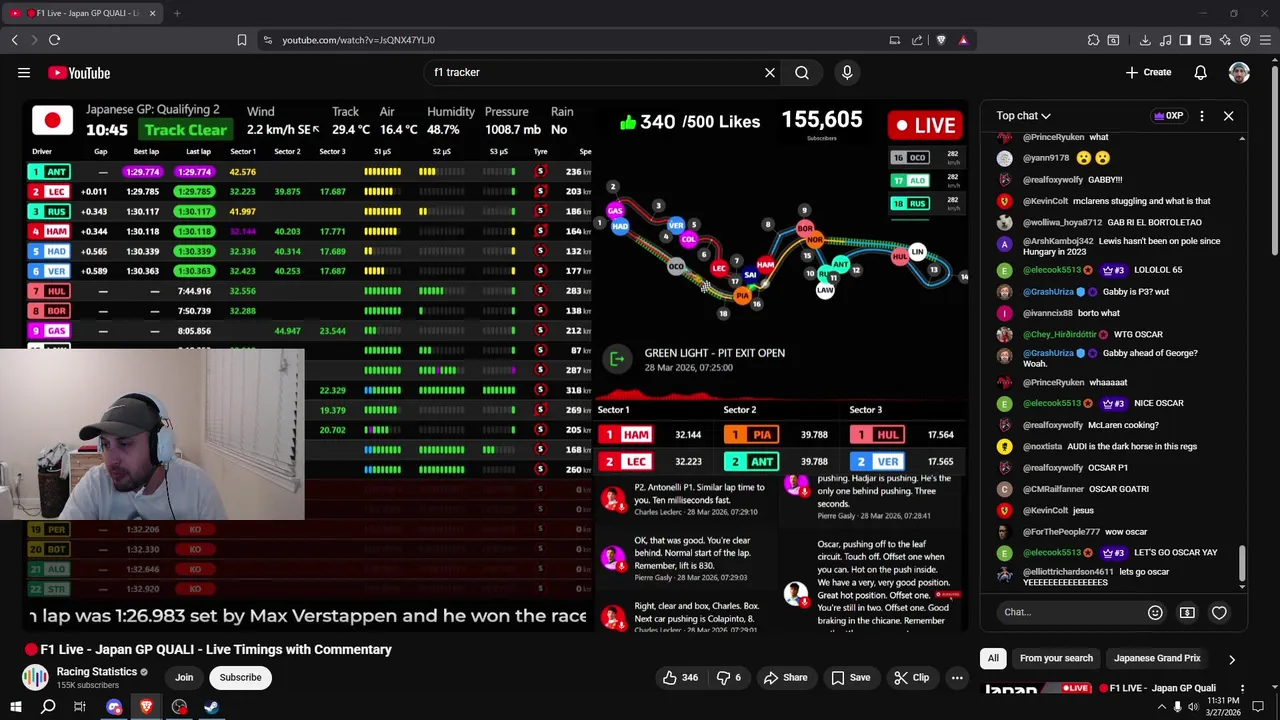
Task: Subscribe to Racing Statistics
Action: coord(240,678)
